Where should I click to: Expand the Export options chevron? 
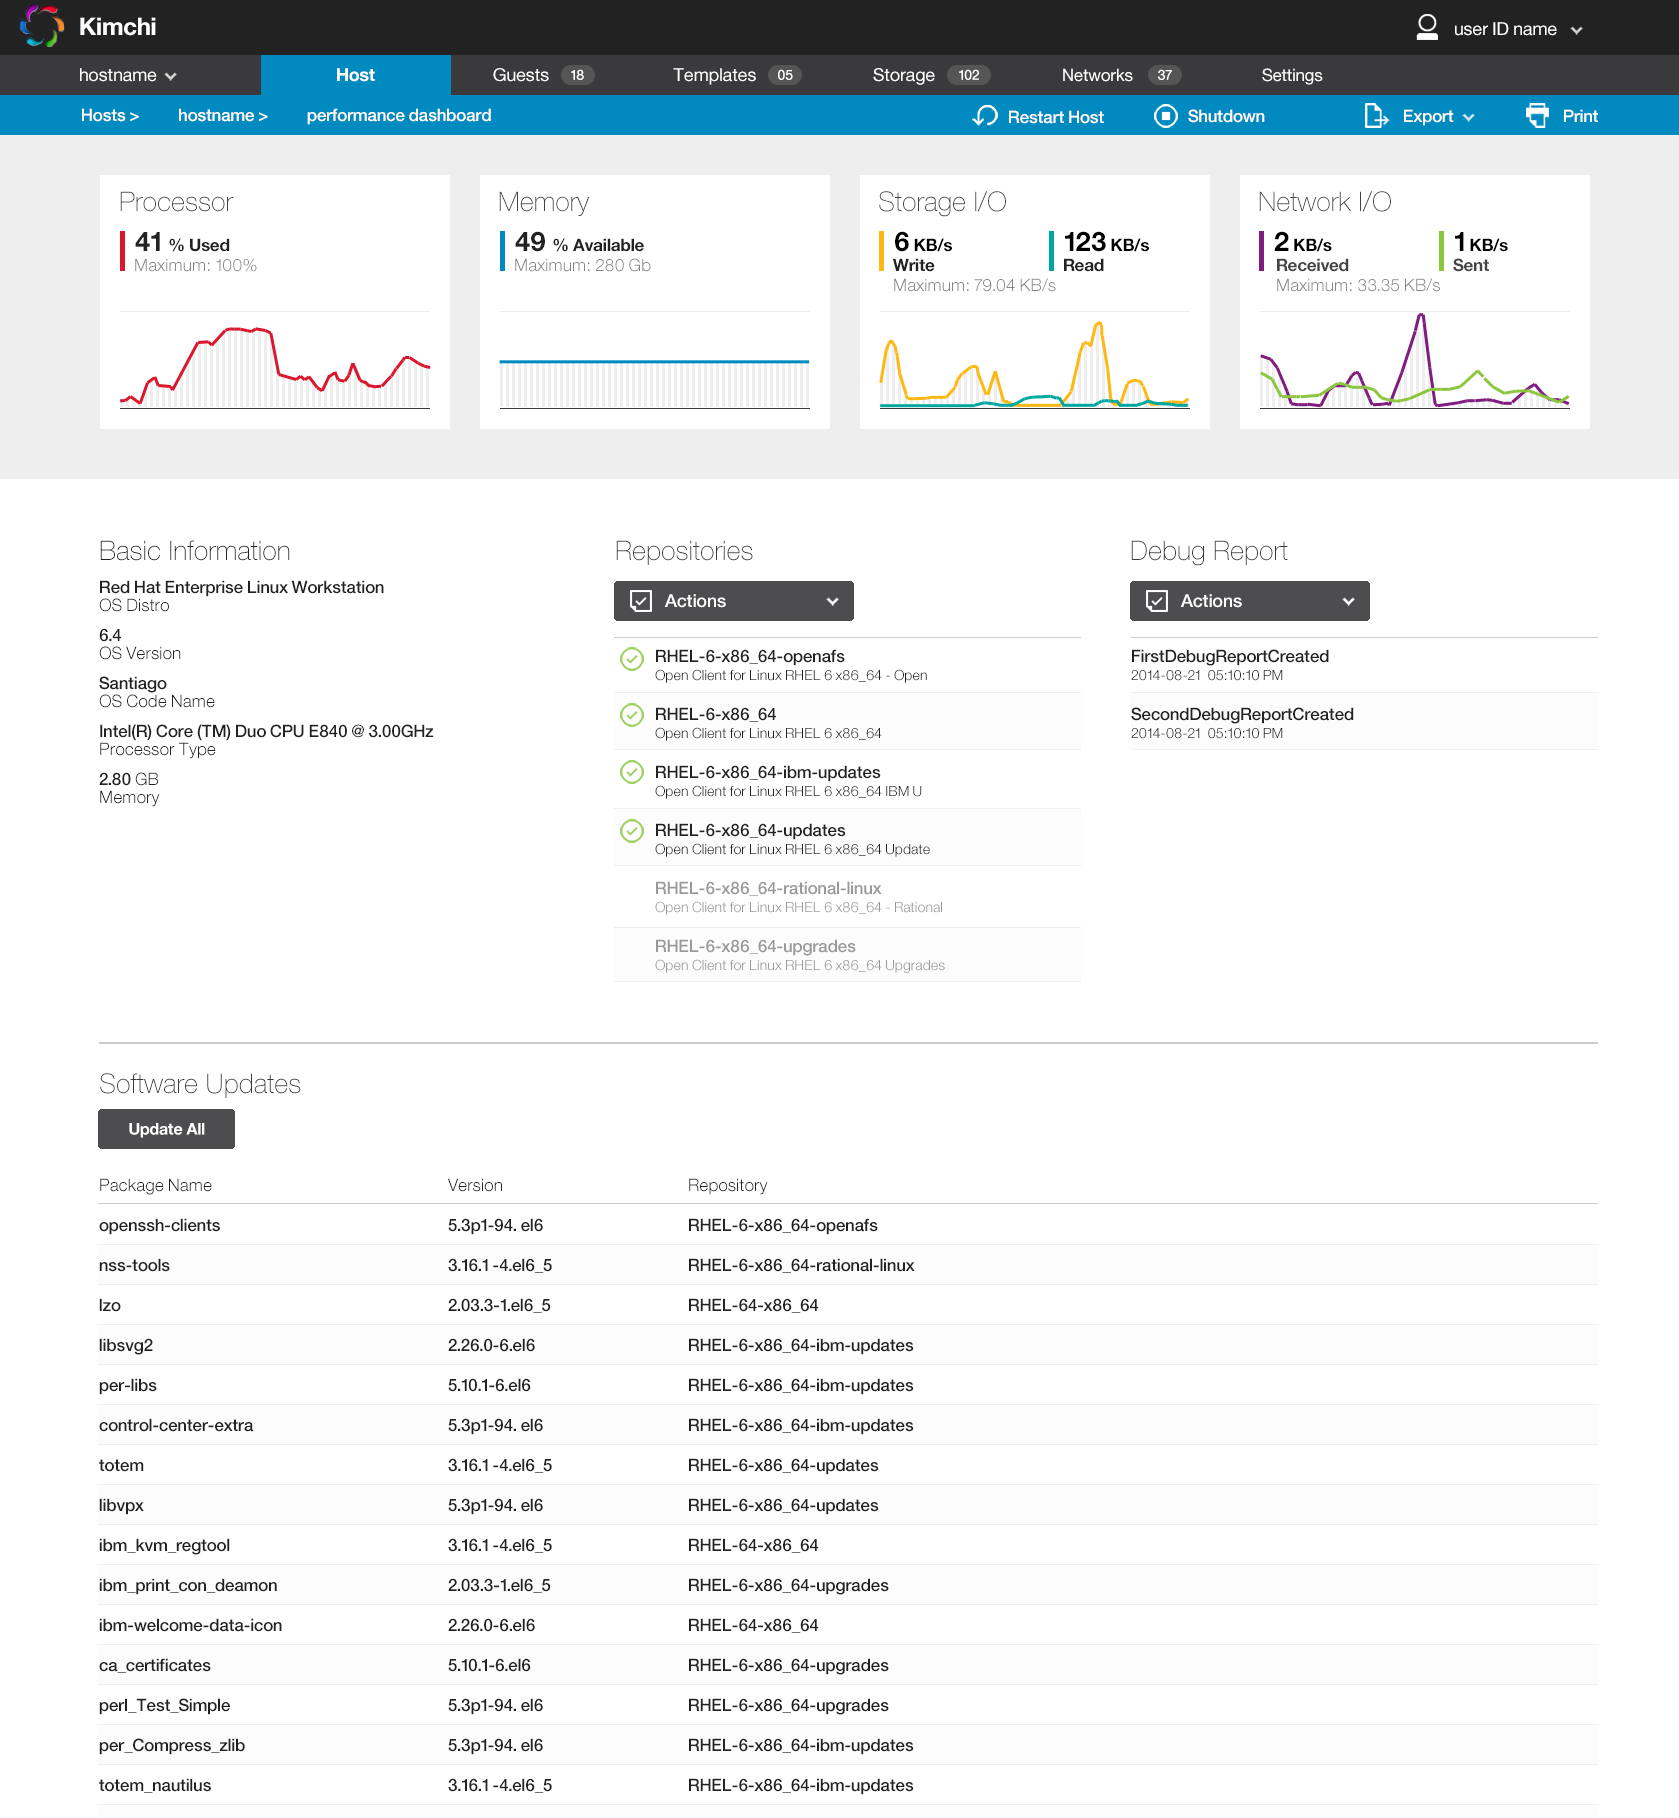[x=1469, y=117]
